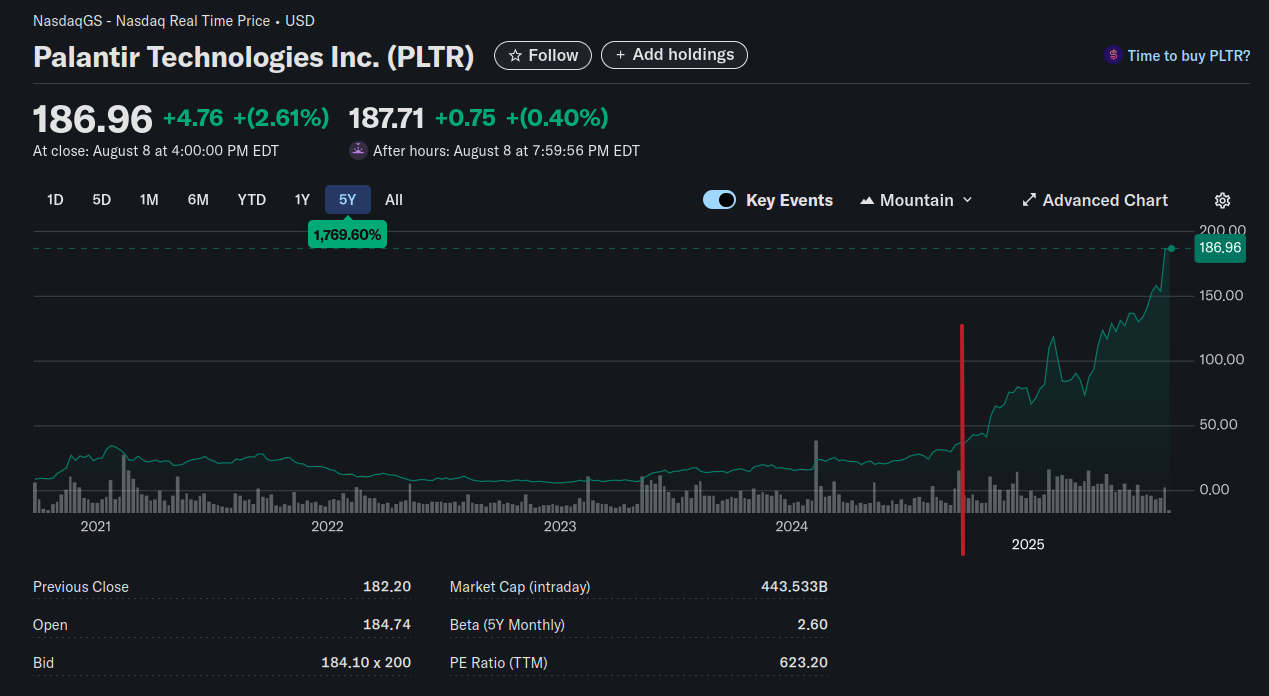Click the 186.96 price tag on chart
Image resolution: width=1269 pixels, height=696 pixels.
1220,248
